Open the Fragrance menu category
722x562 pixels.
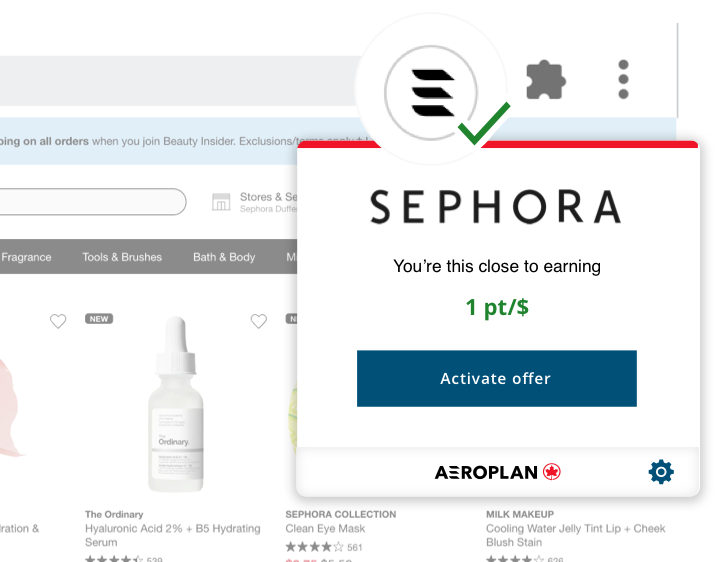point(26,257)
